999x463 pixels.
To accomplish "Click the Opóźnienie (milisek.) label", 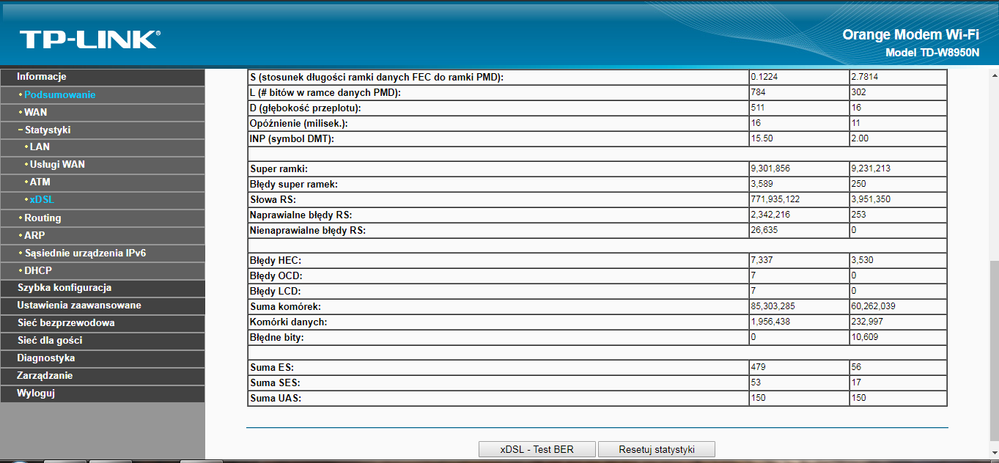I will tap(299, 123).
